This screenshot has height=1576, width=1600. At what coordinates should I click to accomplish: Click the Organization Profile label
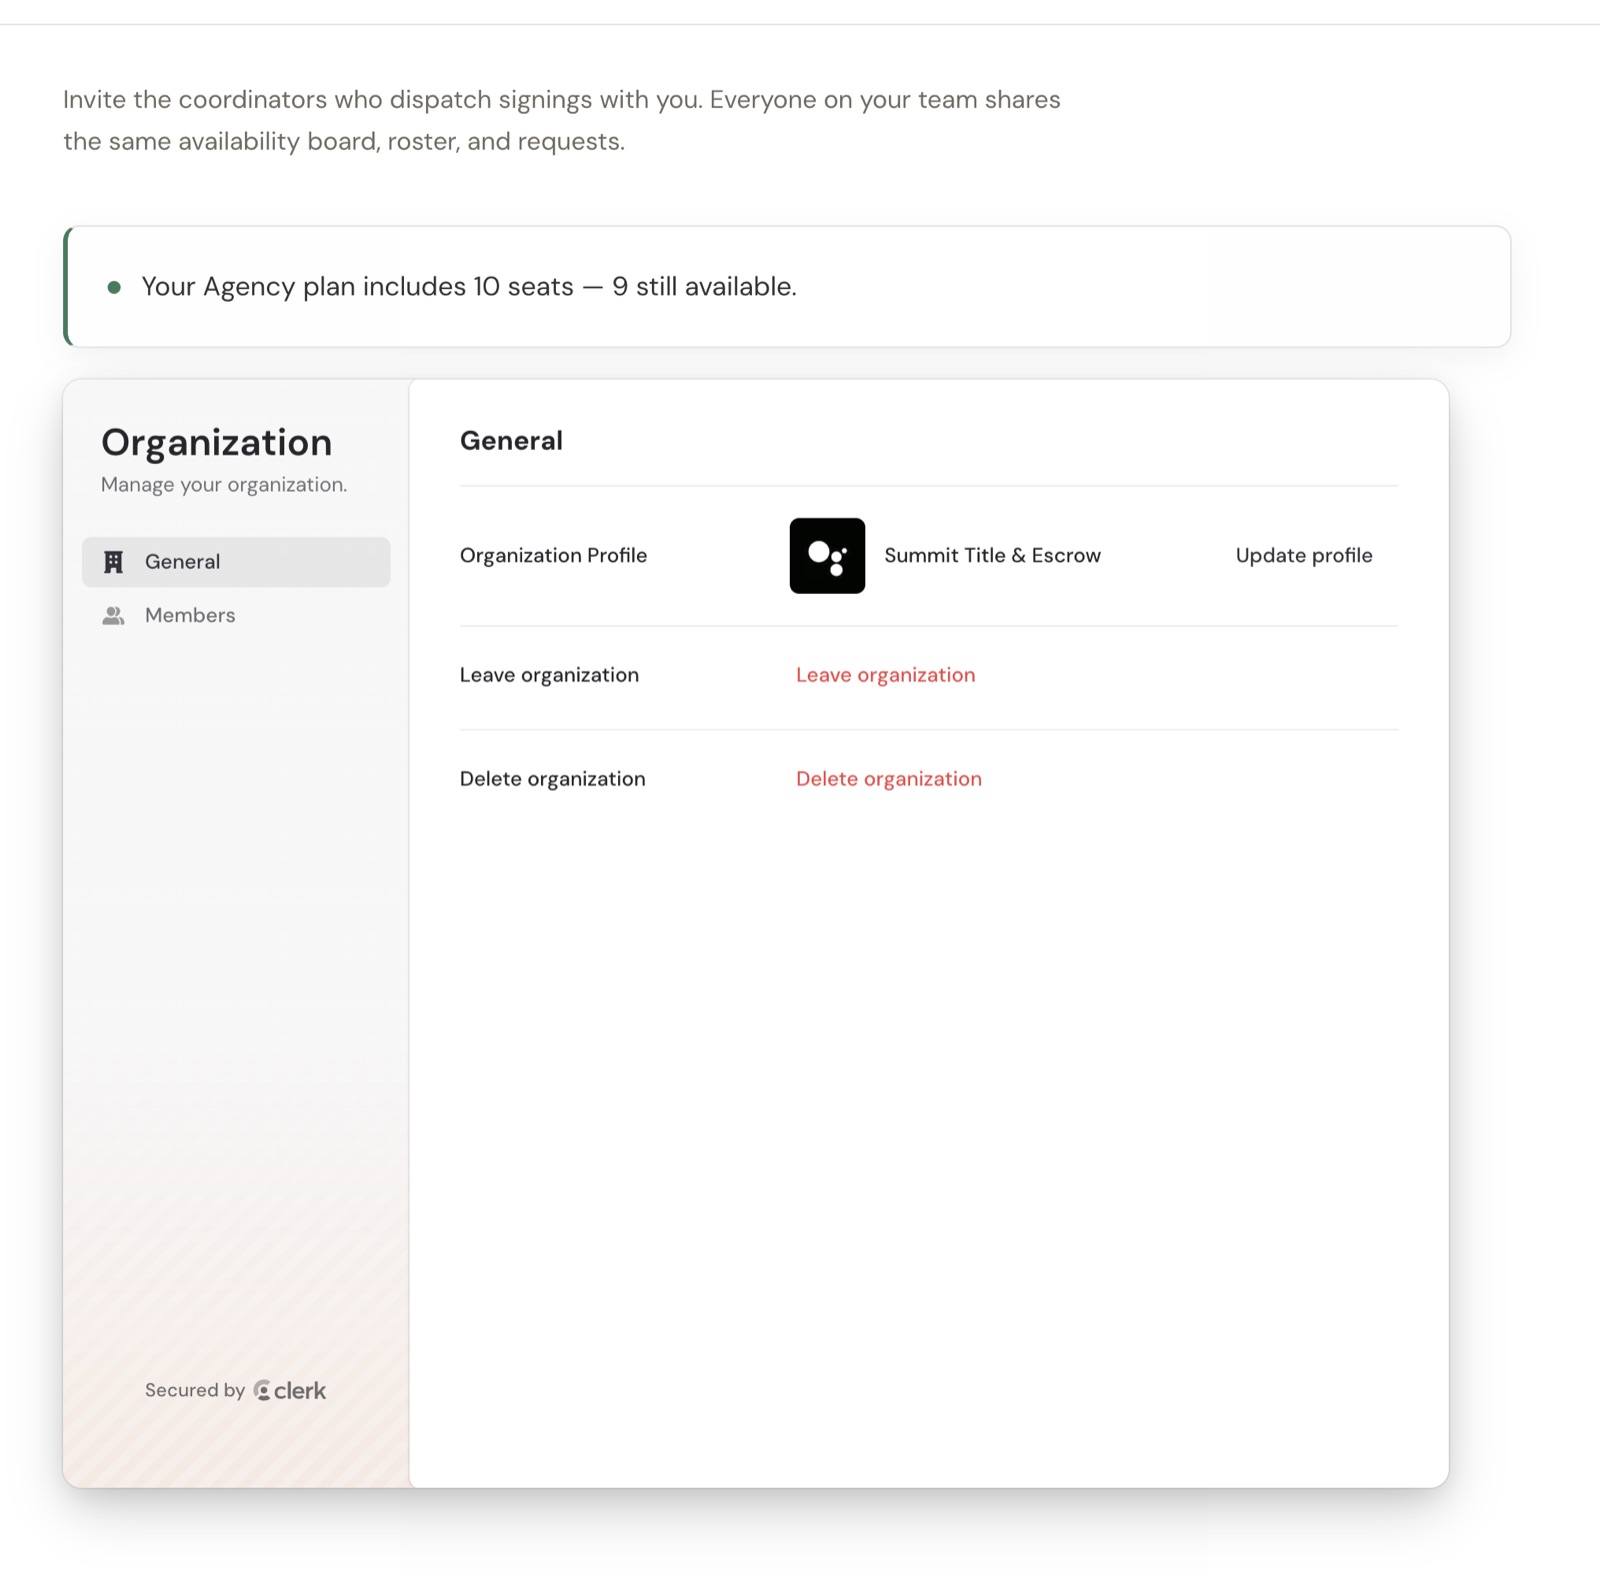[x=553, y=556]
